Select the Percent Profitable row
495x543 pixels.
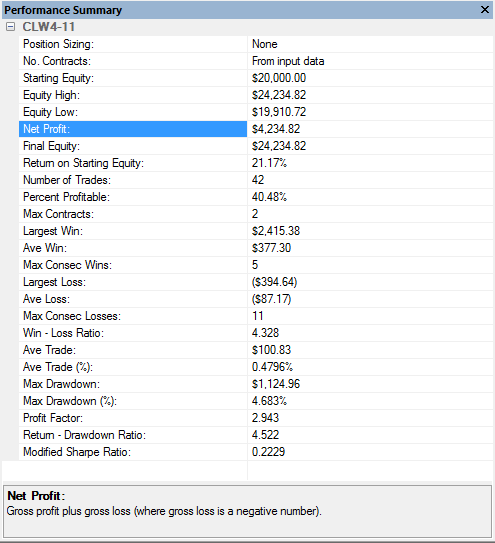(x=256, y=197)
